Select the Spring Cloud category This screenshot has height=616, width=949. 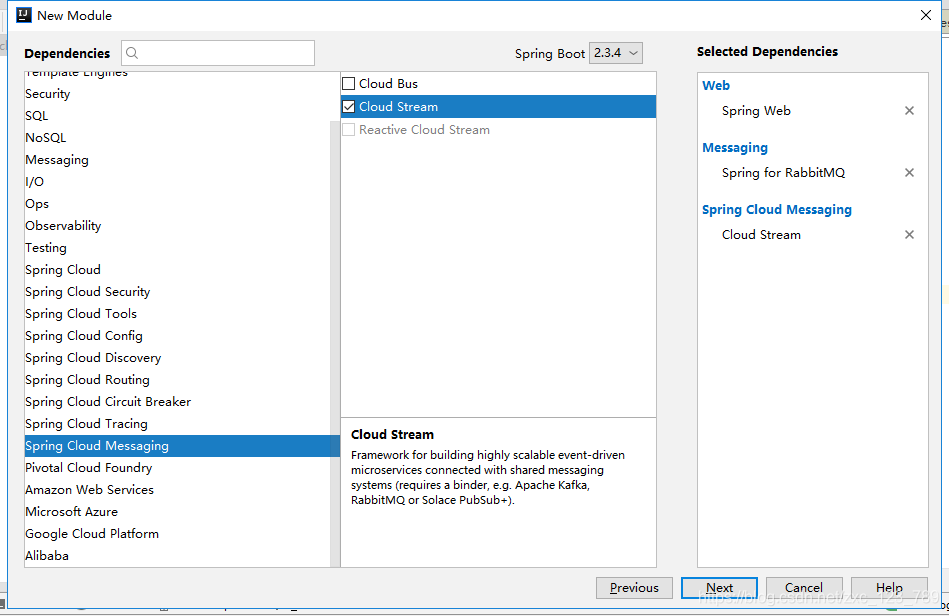(178, 270)
